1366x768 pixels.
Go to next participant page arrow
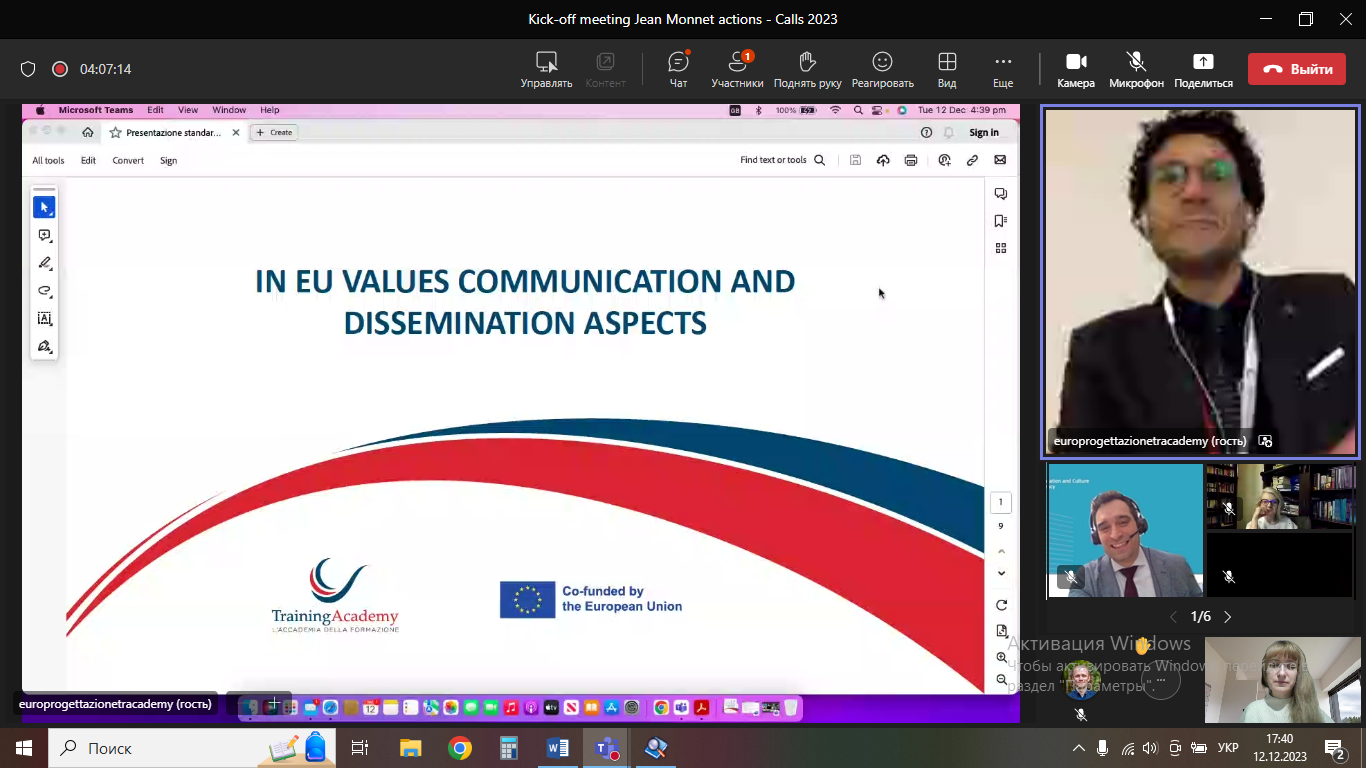pyautogui.click(x=1228, y=617)
